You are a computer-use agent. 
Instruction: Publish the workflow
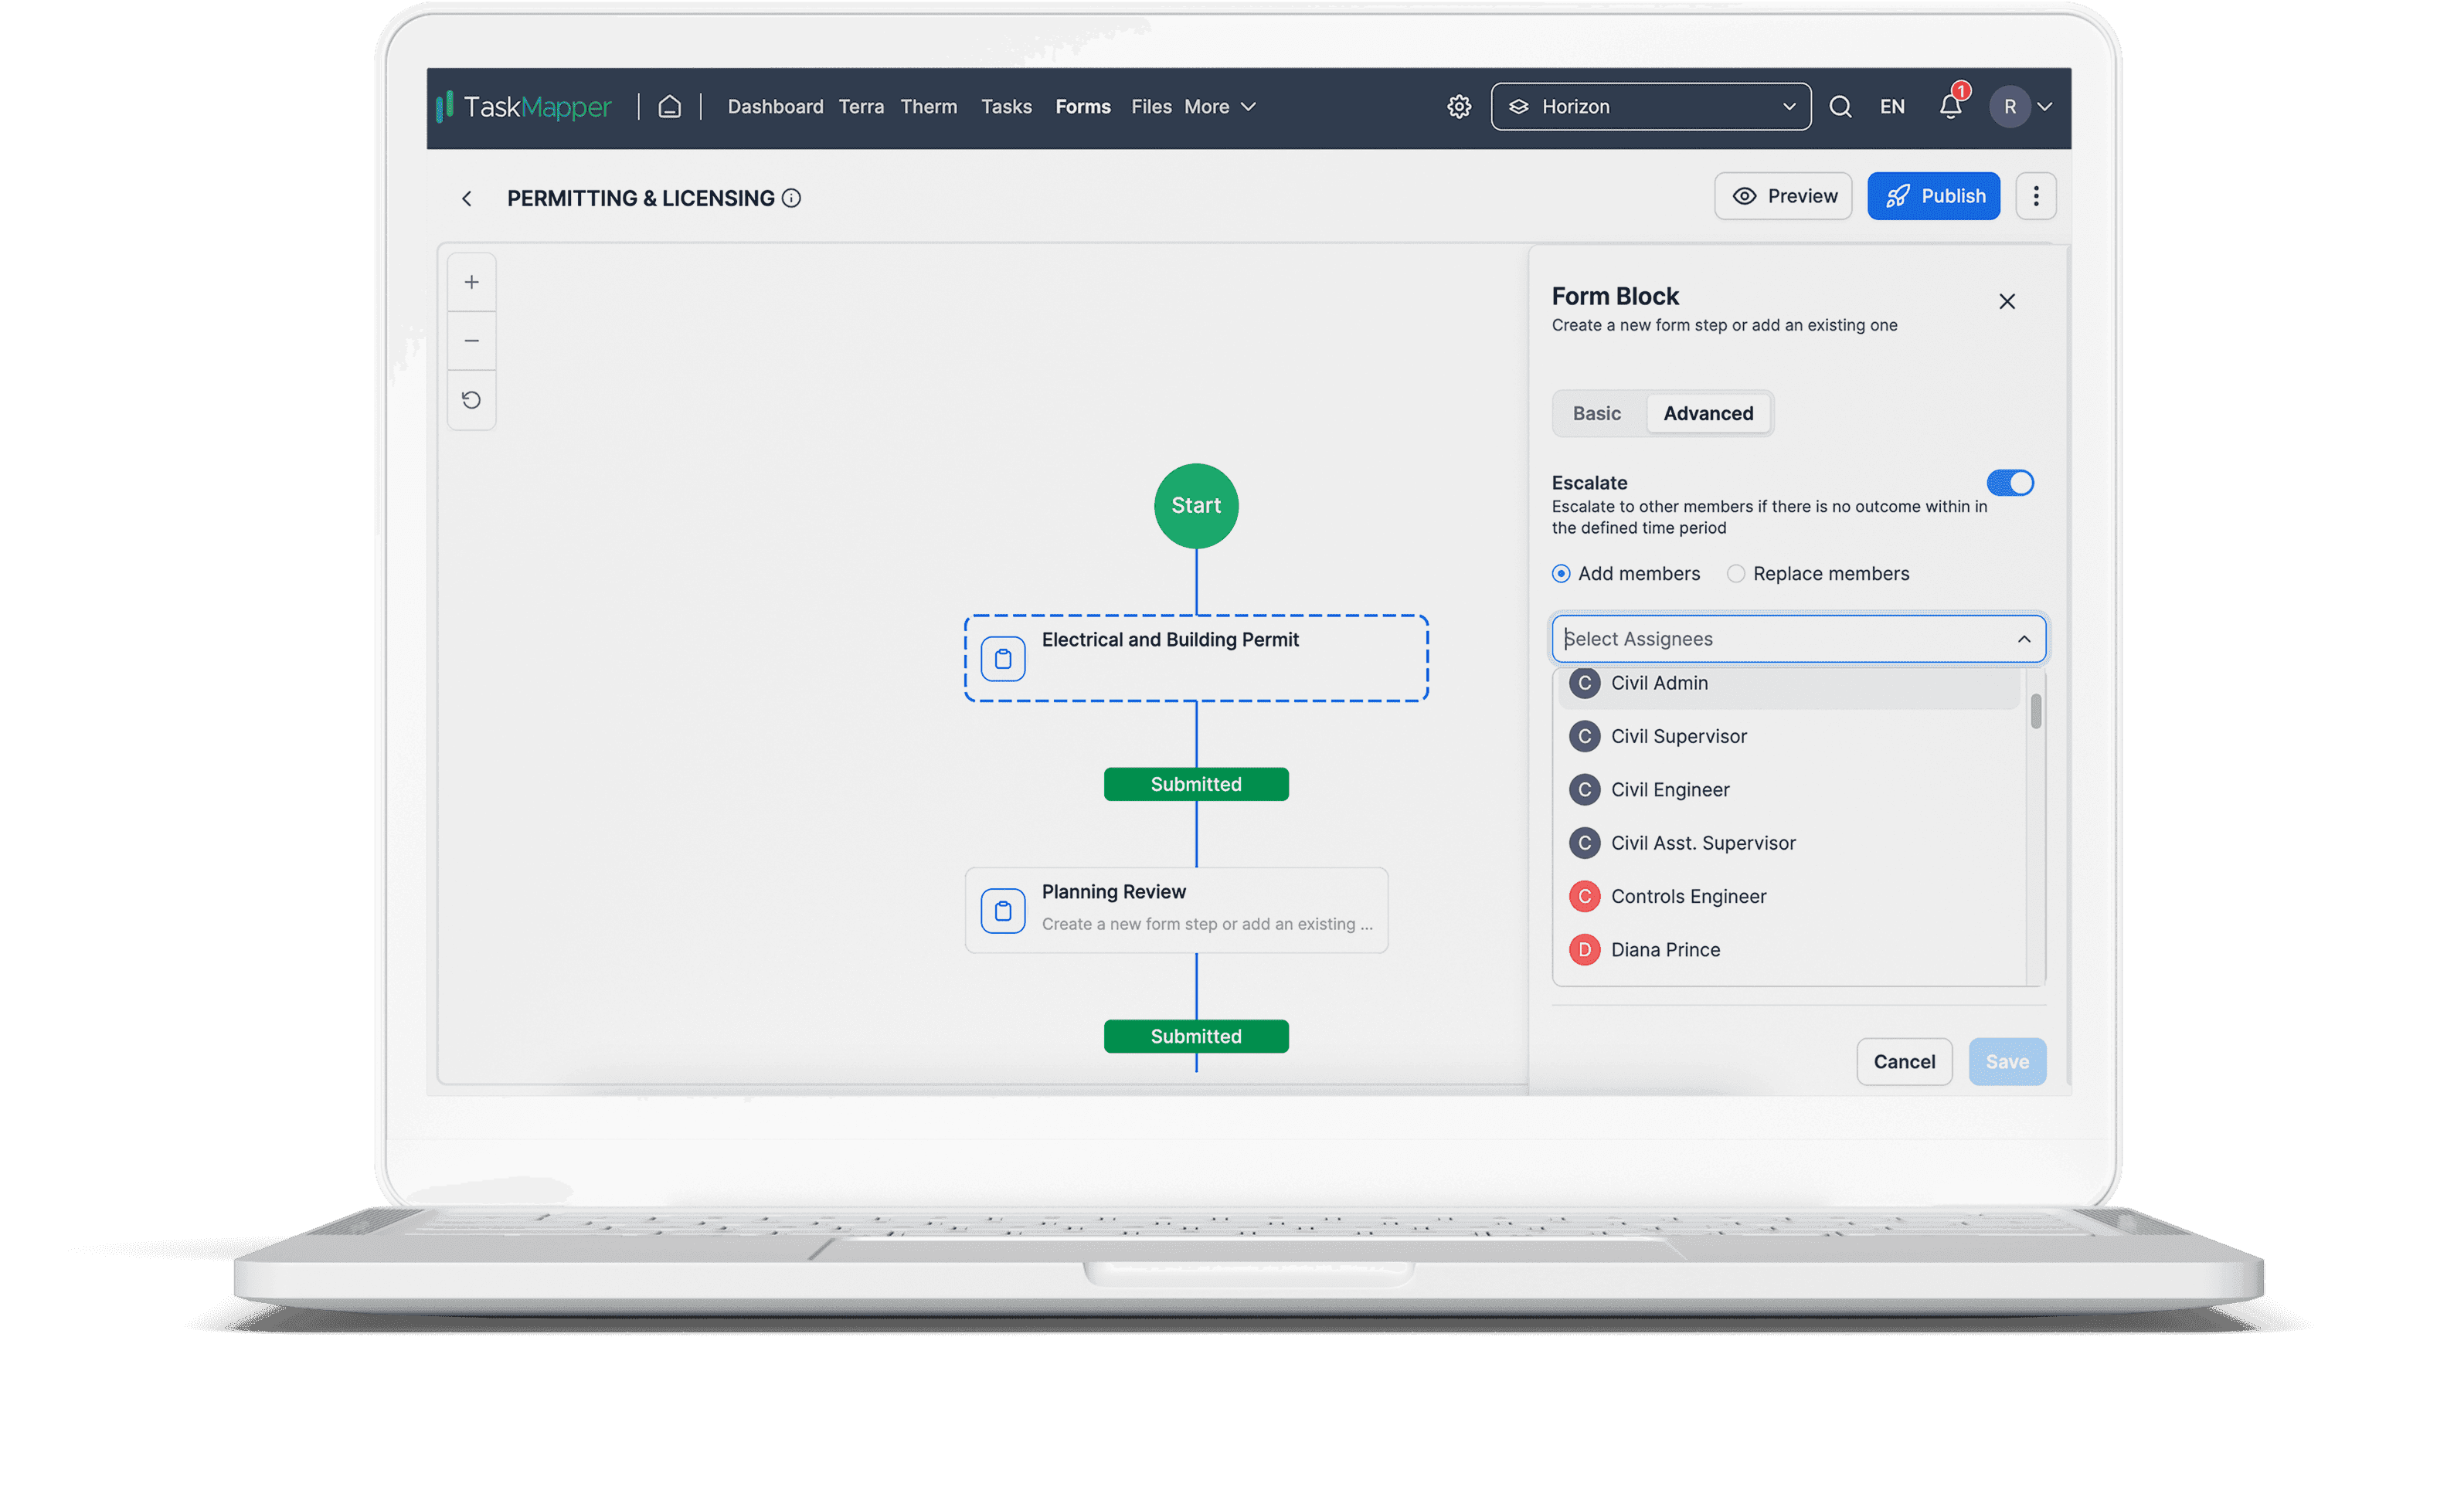point(1933,196)
